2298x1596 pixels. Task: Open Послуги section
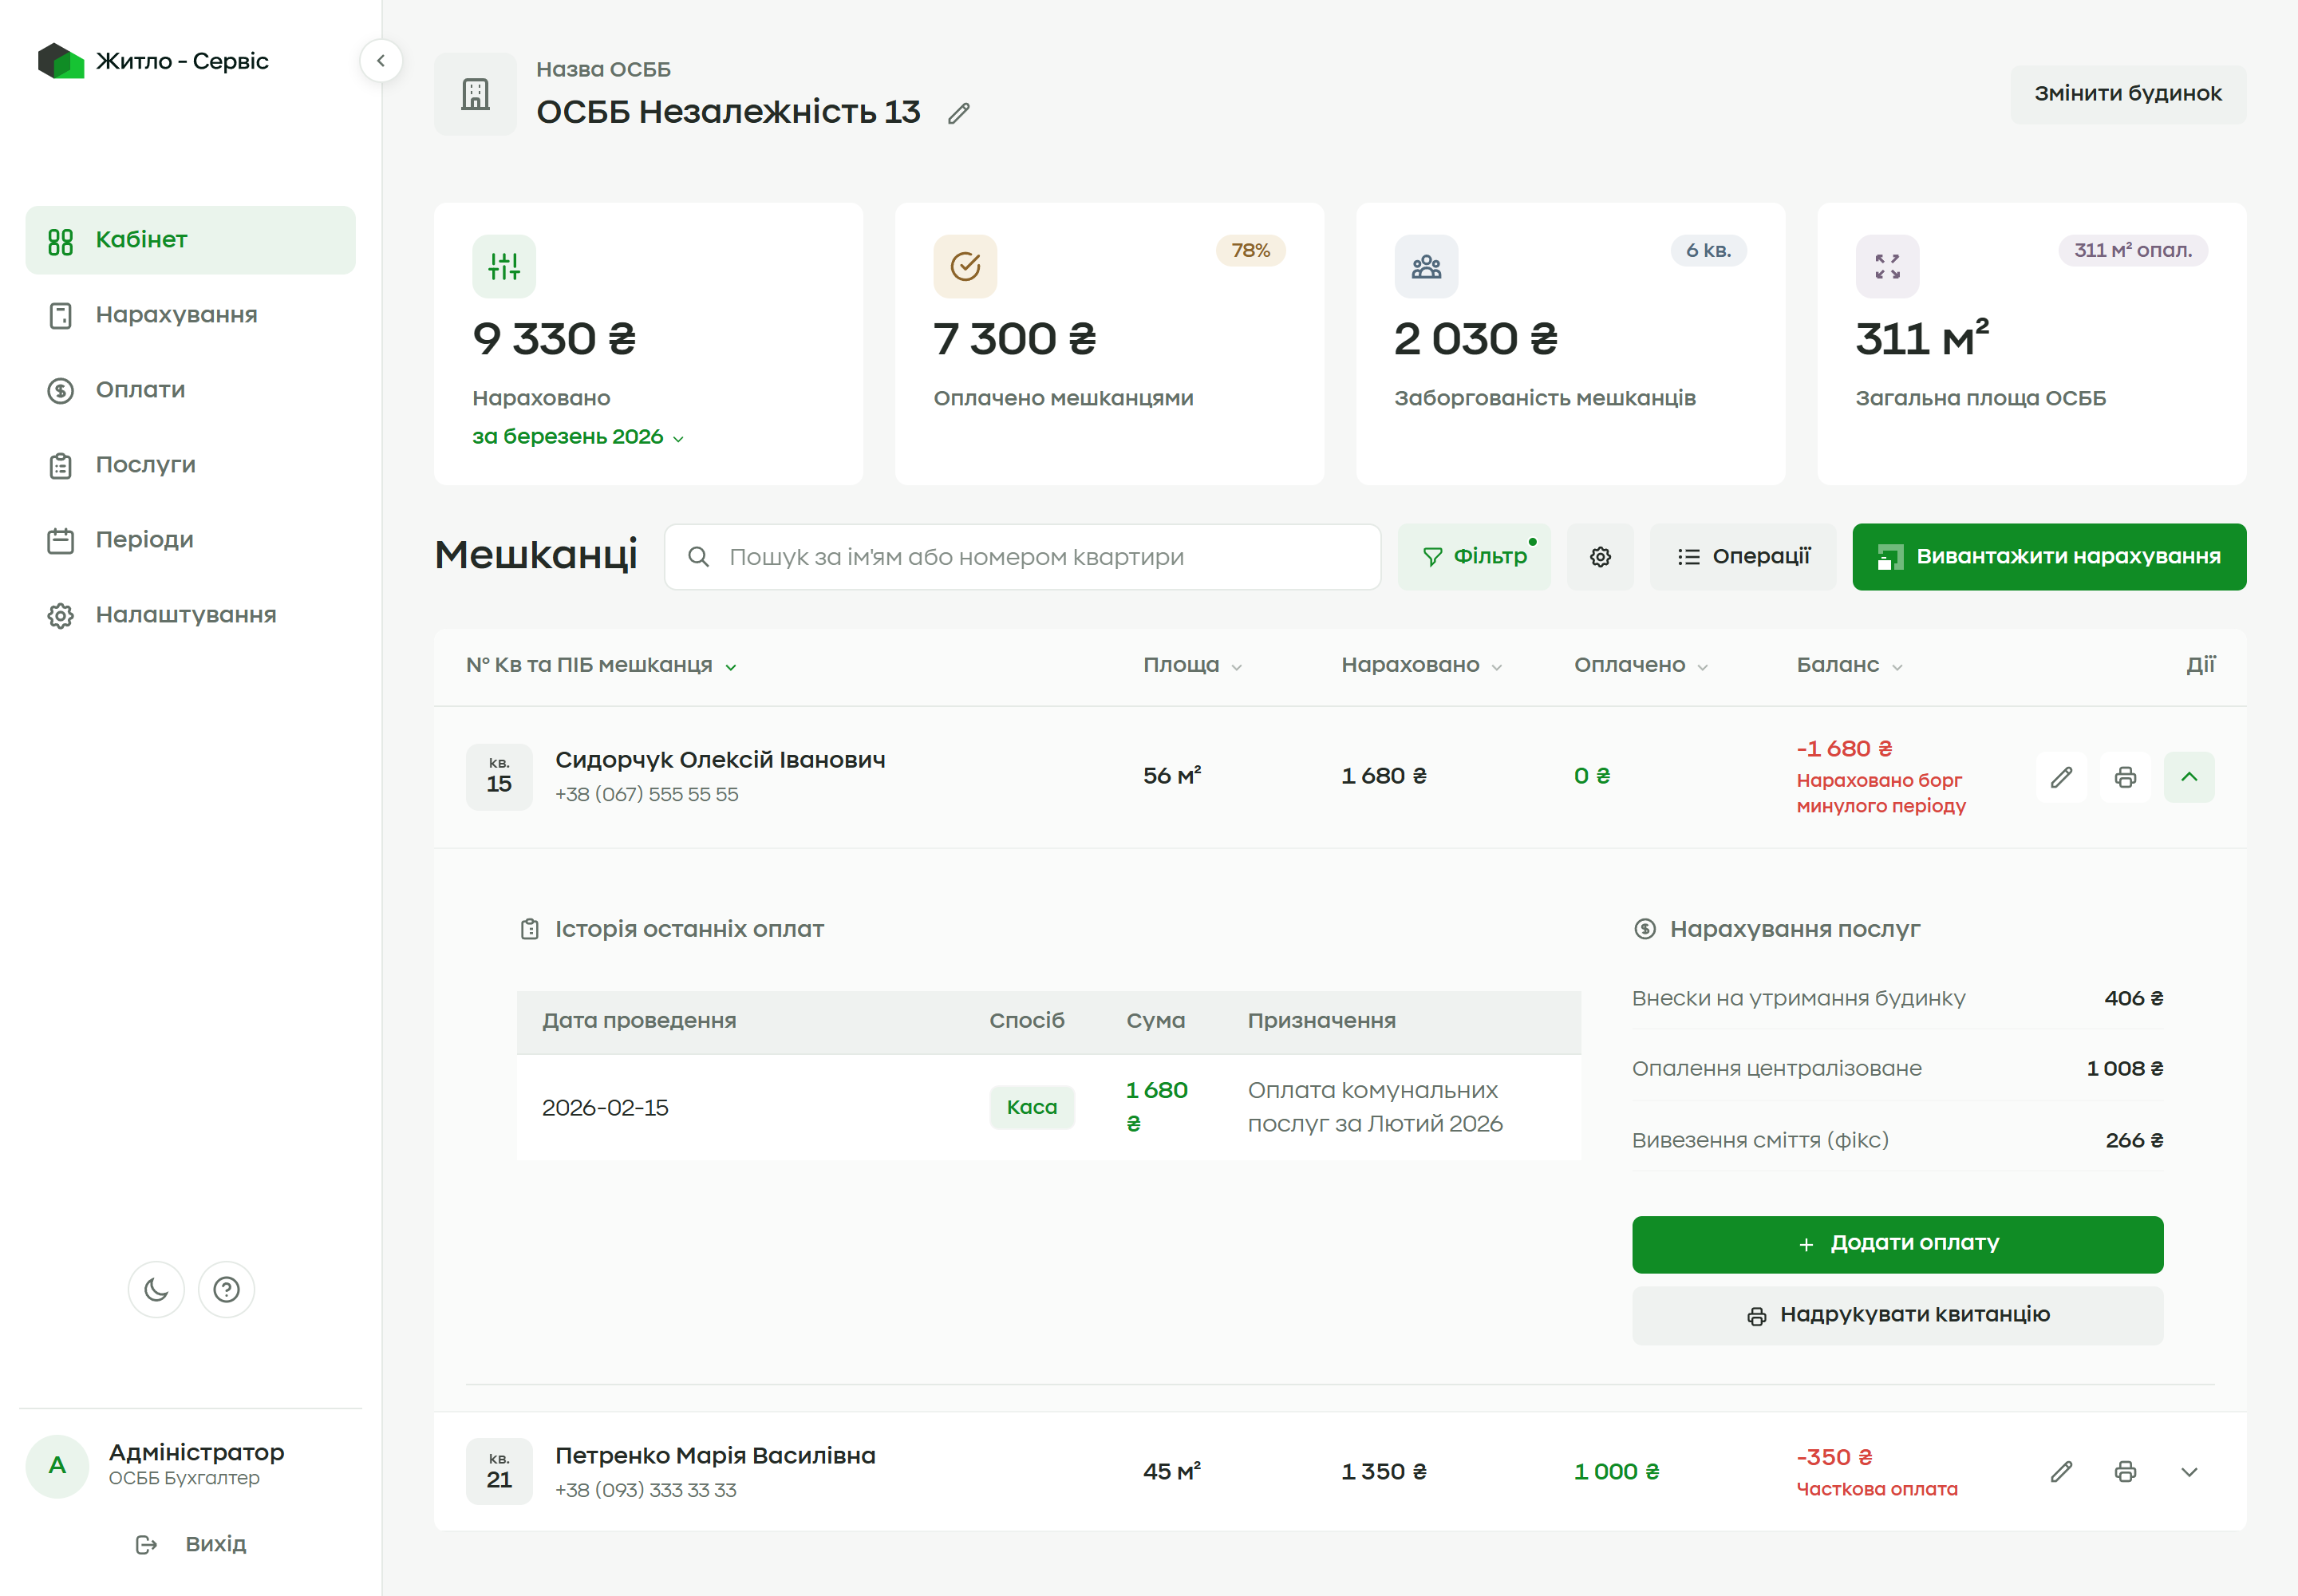coord(190,465)
